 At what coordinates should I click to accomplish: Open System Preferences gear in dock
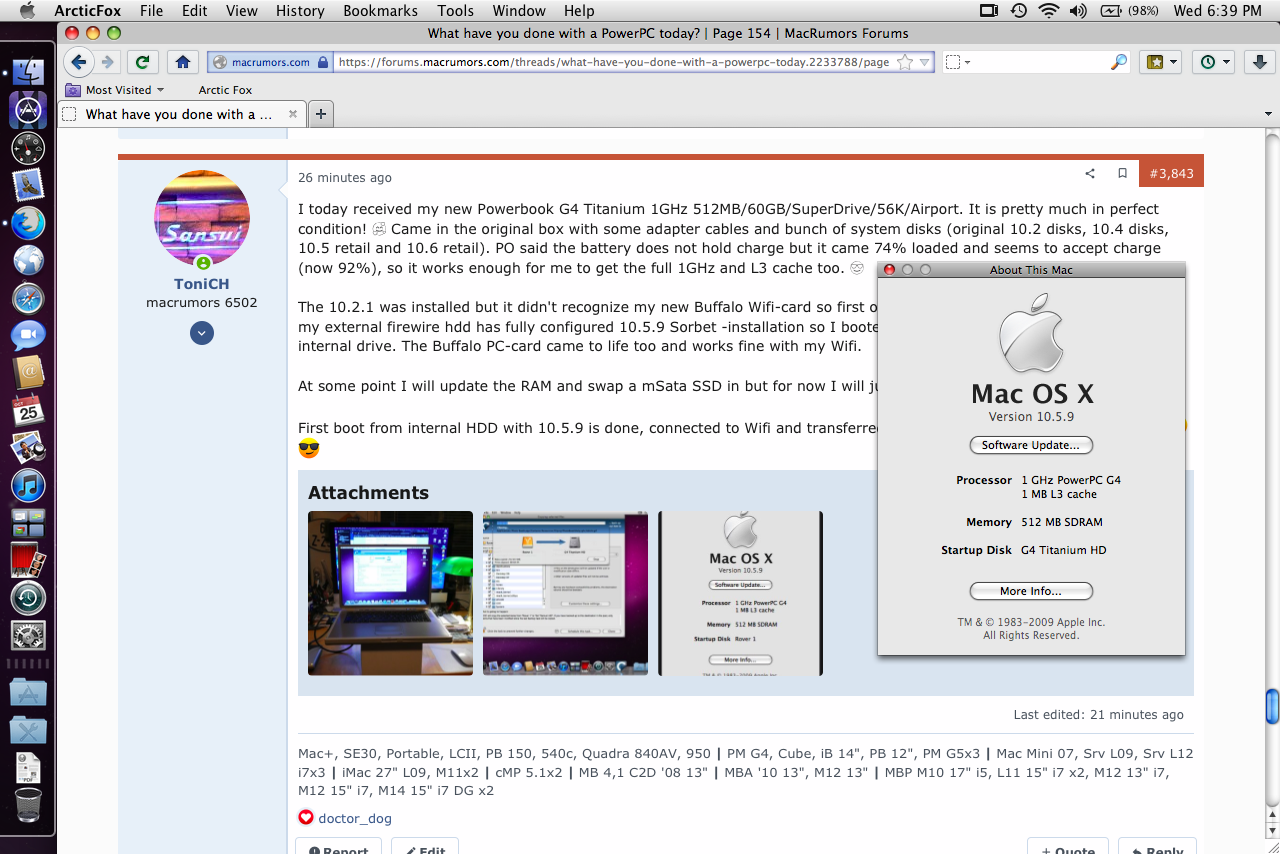28,635
